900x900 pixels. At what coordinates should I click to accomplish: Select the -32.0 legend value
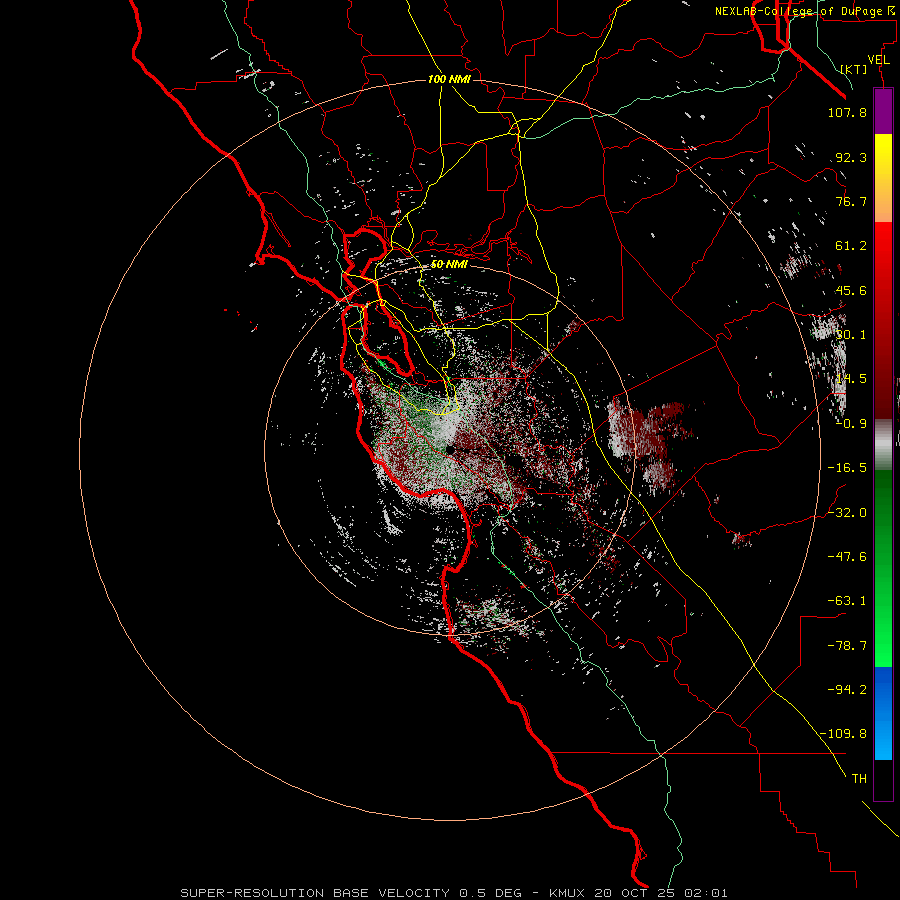click(x=847, y=513)
